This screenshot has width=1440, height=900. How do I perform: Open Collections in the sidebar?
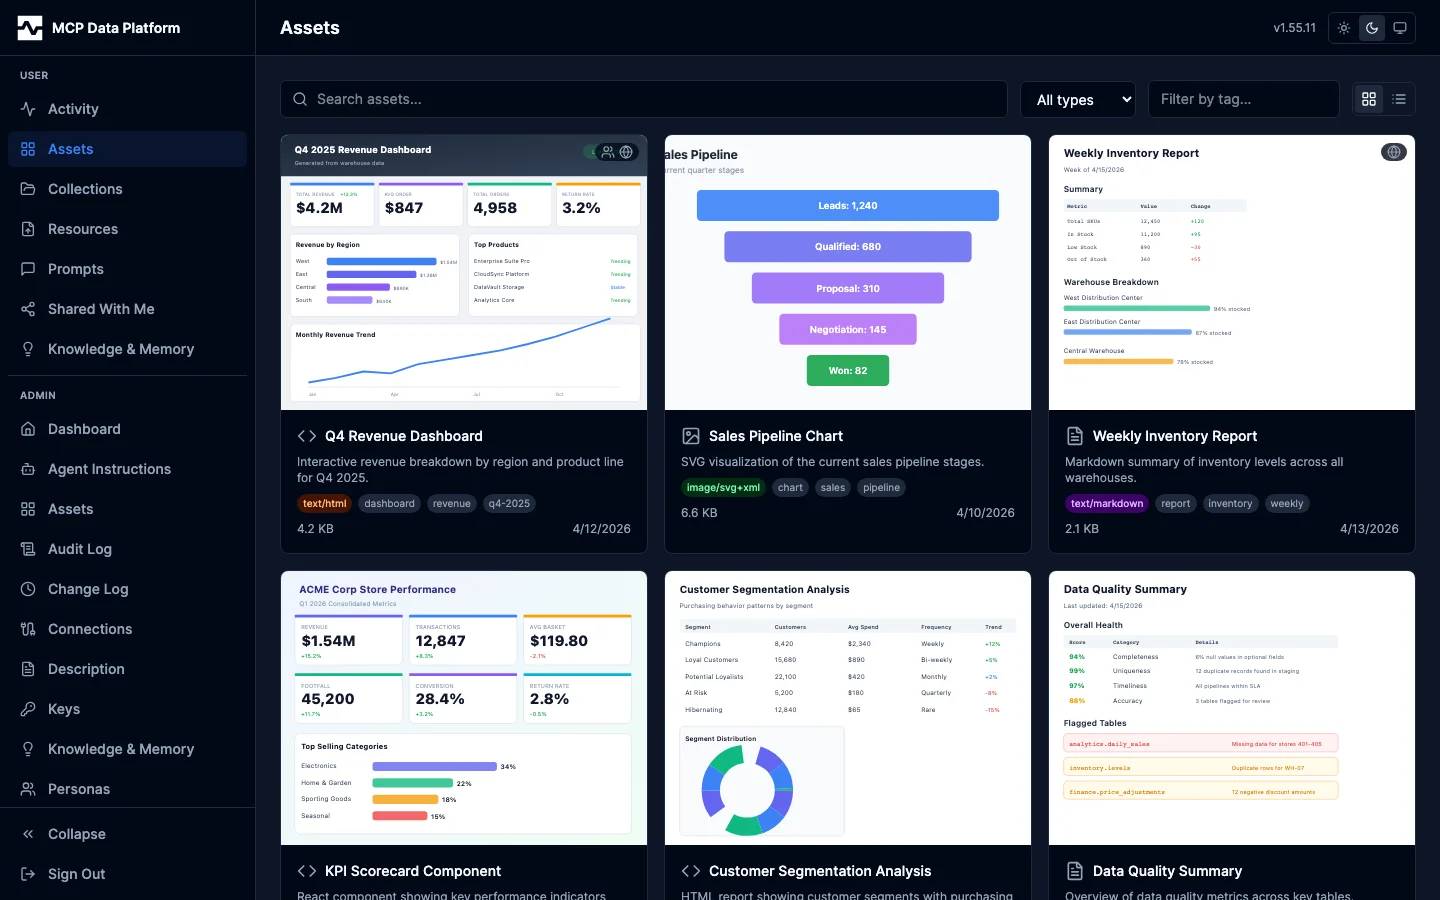(85, 189)
